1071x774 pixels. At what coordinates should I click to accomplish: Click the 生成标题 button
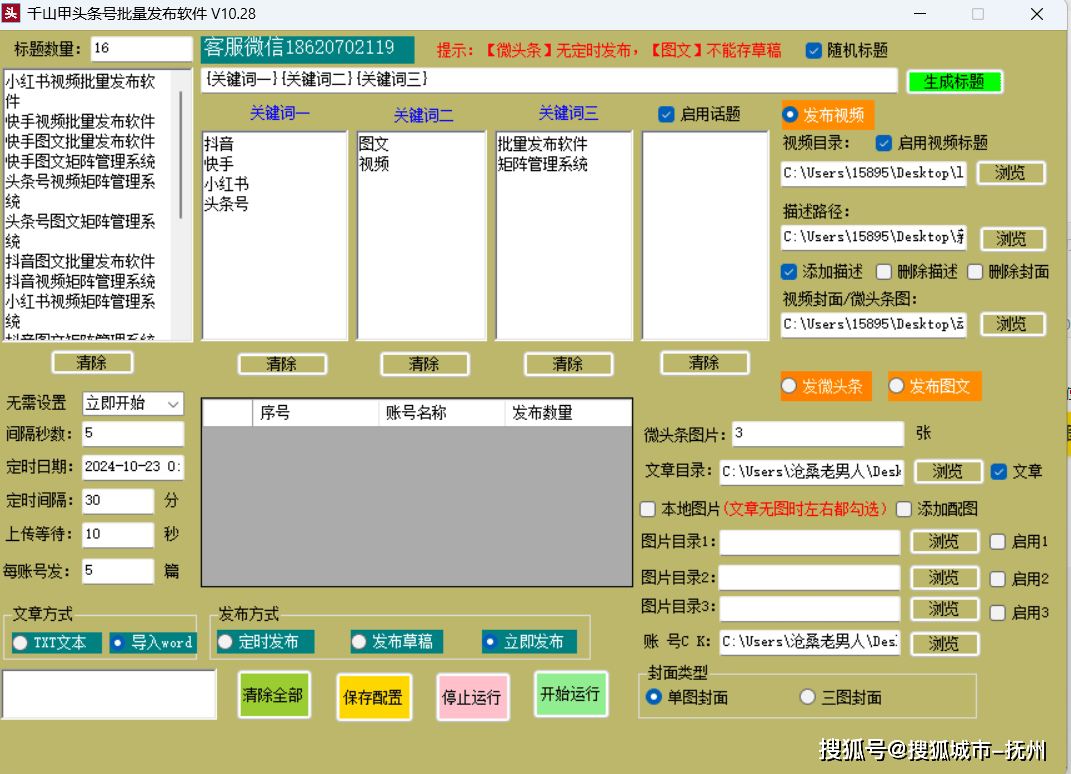(x=954, y=82)
